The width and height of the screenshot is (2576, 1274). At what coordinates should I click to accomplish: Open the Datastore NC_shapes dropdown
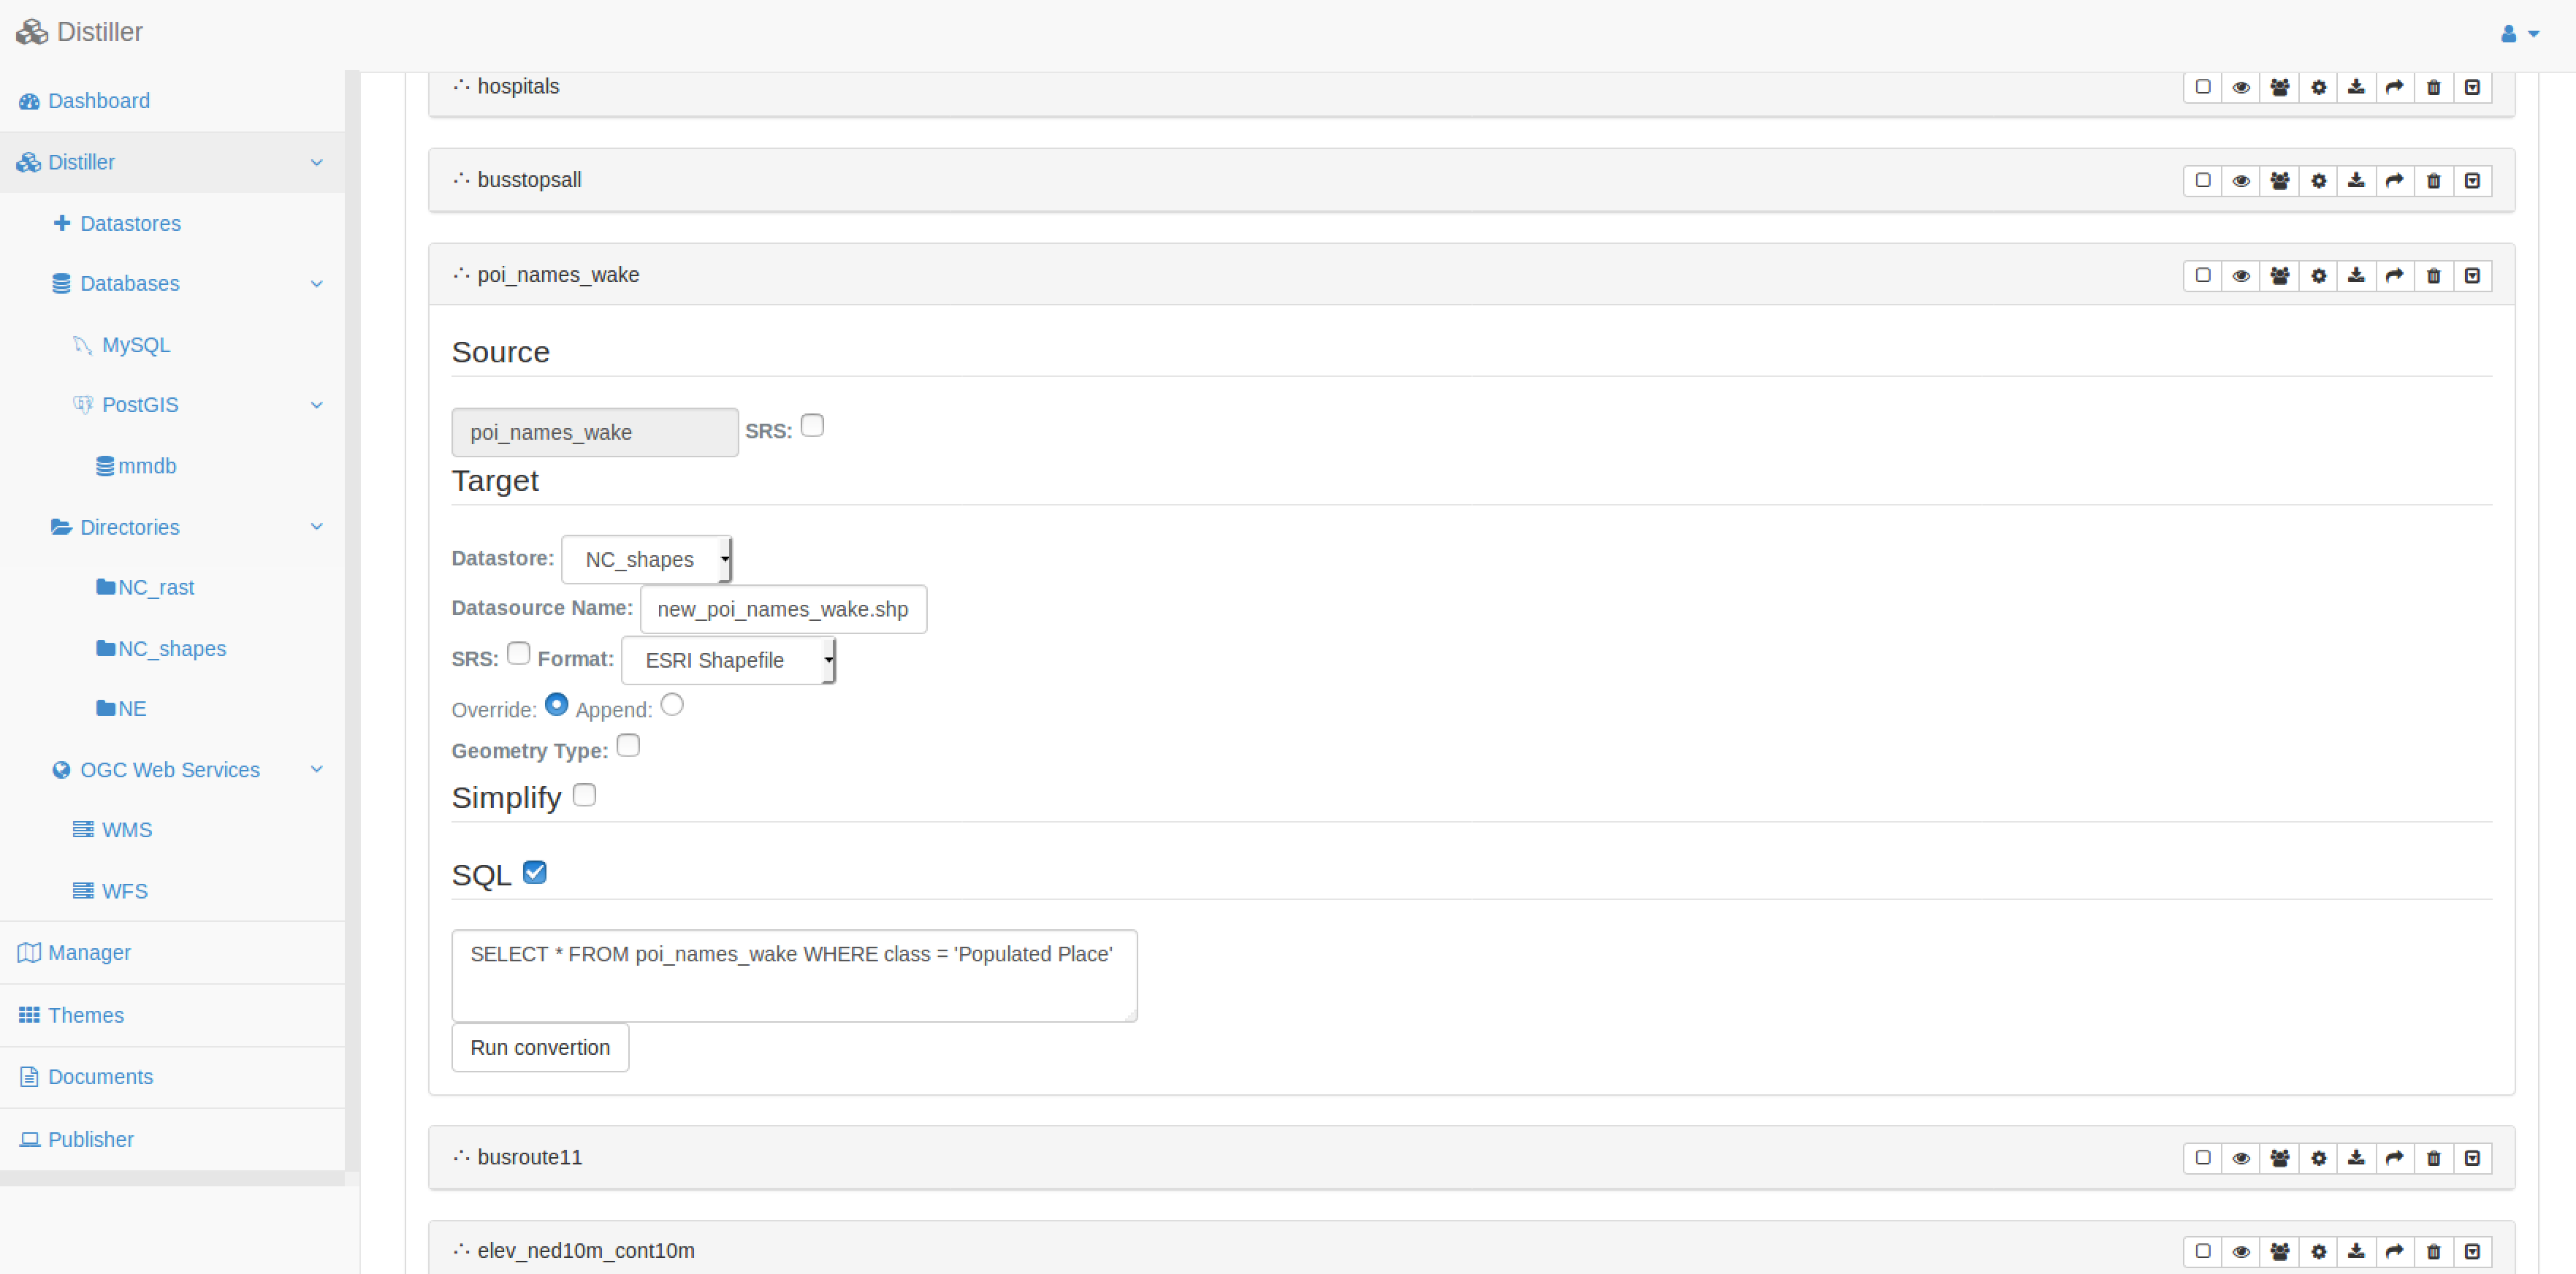click(x=646, y=559)
